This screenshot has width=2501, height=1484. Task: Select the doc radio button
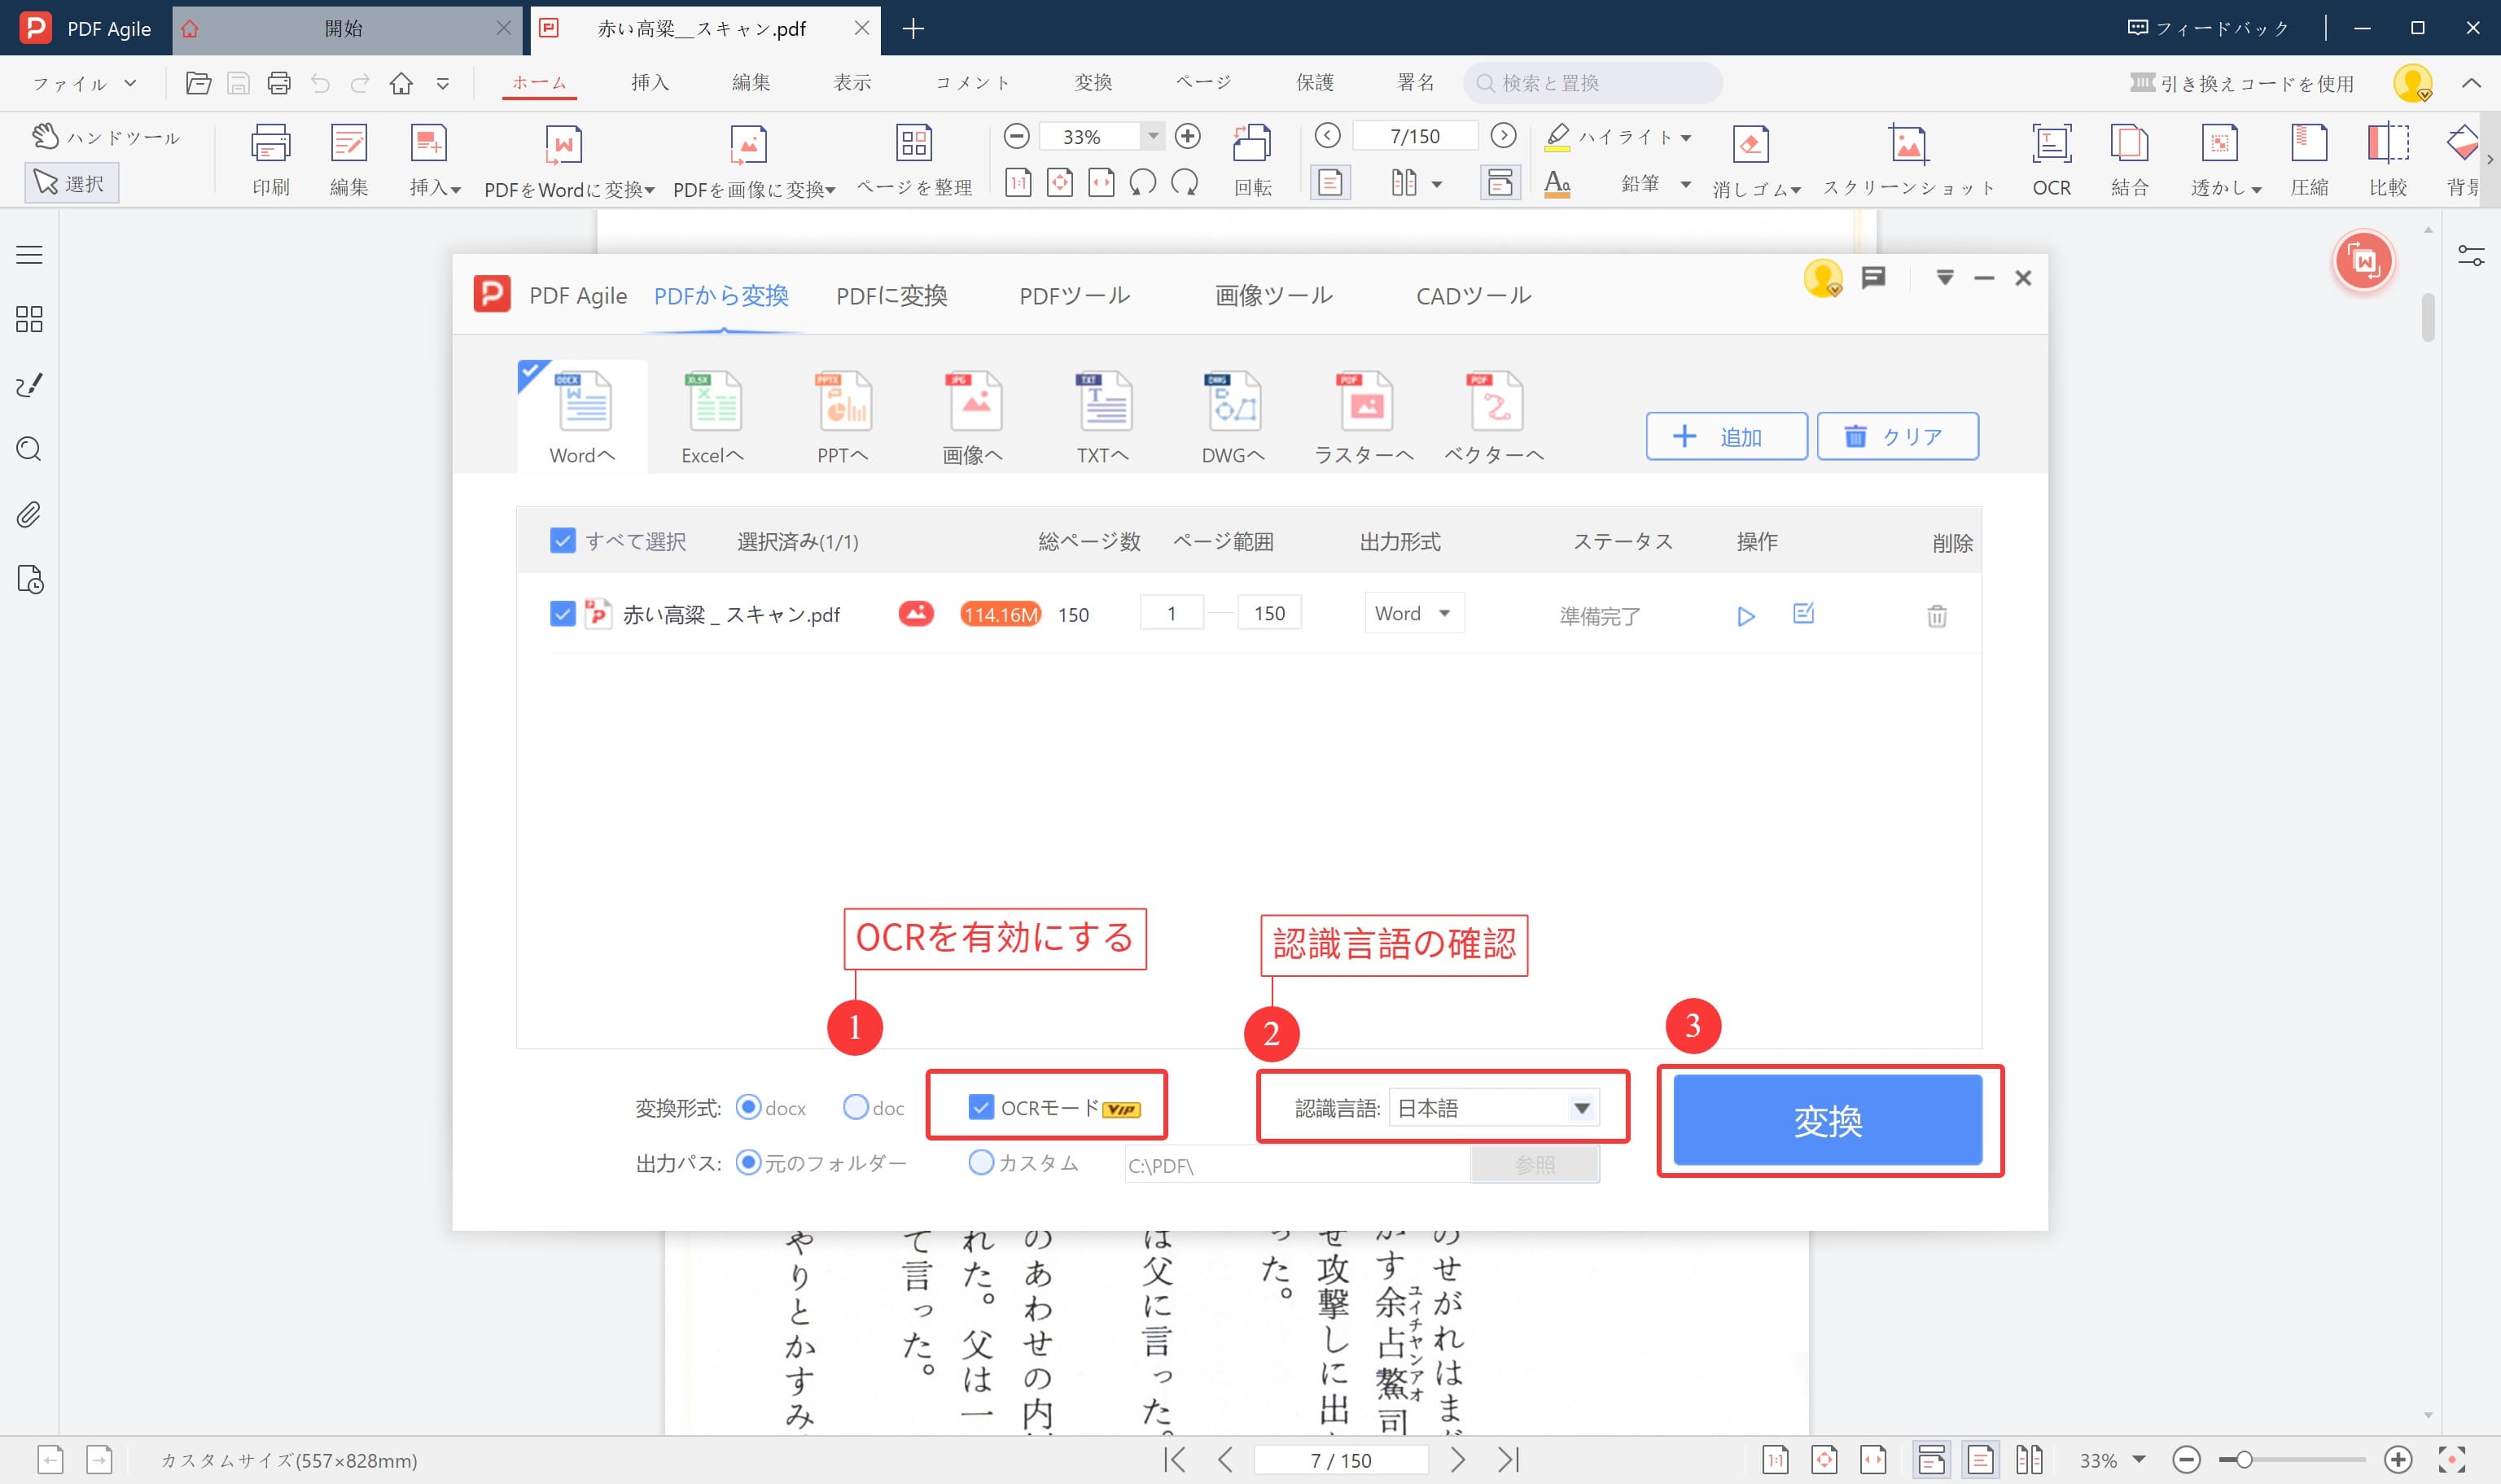(x=855, y=1107)
